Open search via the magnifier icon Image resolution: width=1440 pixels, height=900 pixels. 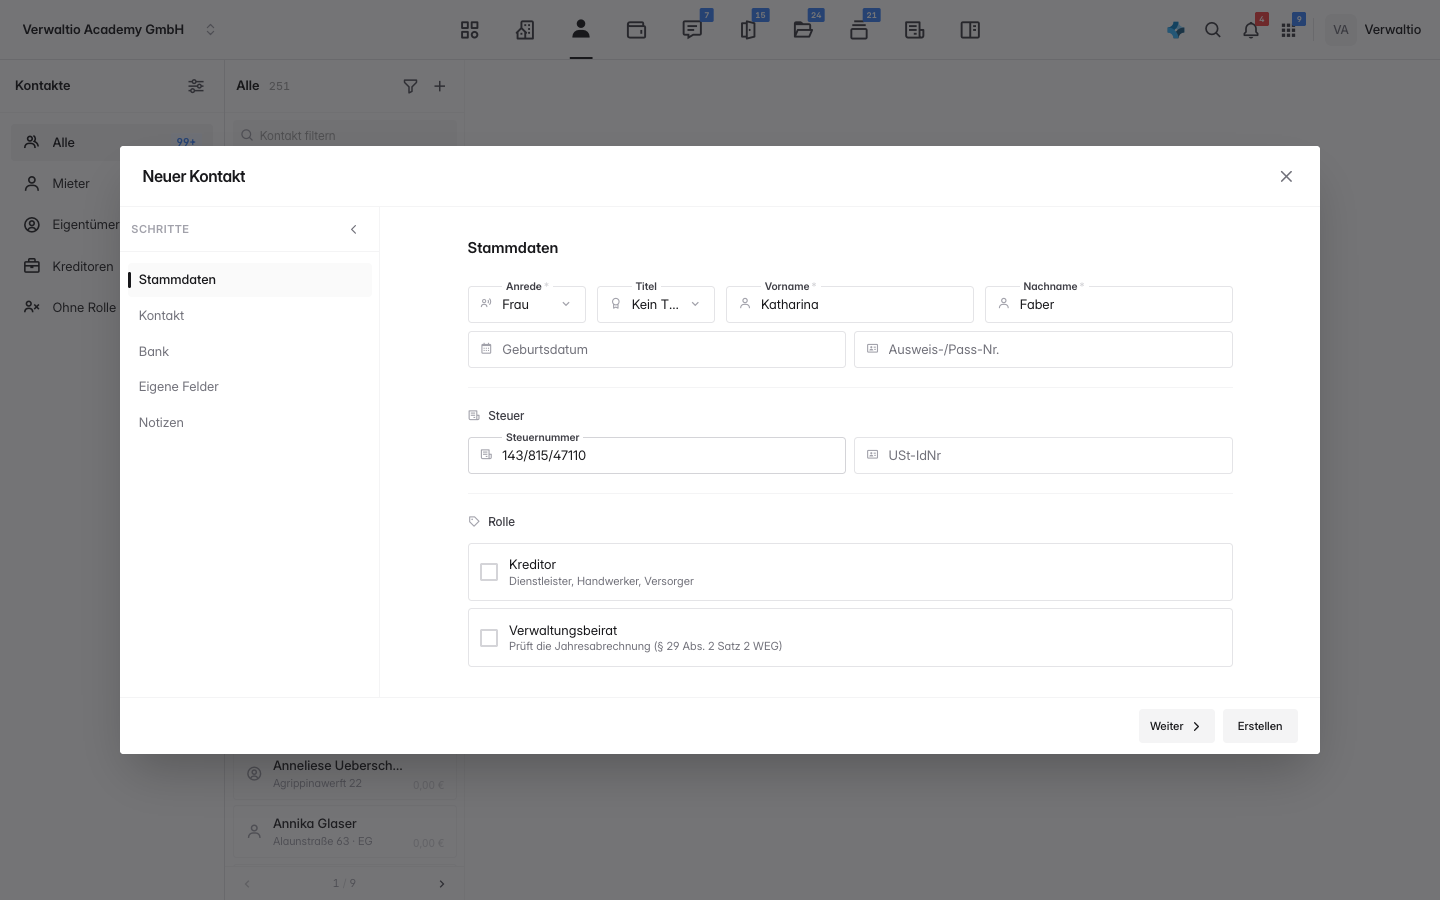(1213, 30)
